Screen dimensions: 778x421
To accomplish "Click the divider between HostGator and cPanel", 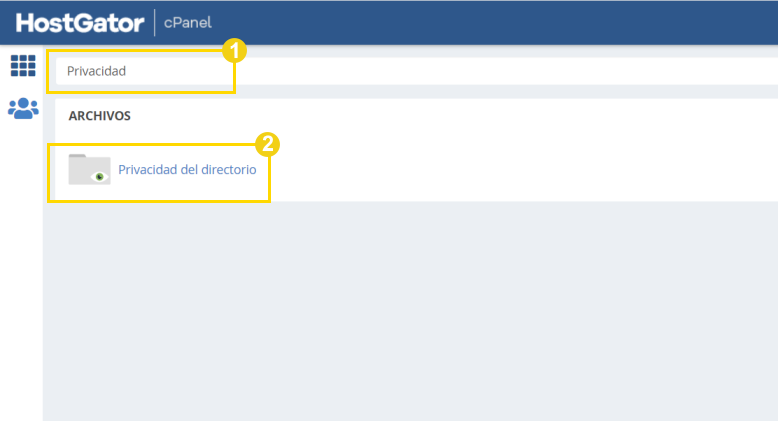I will click(154, 23).
